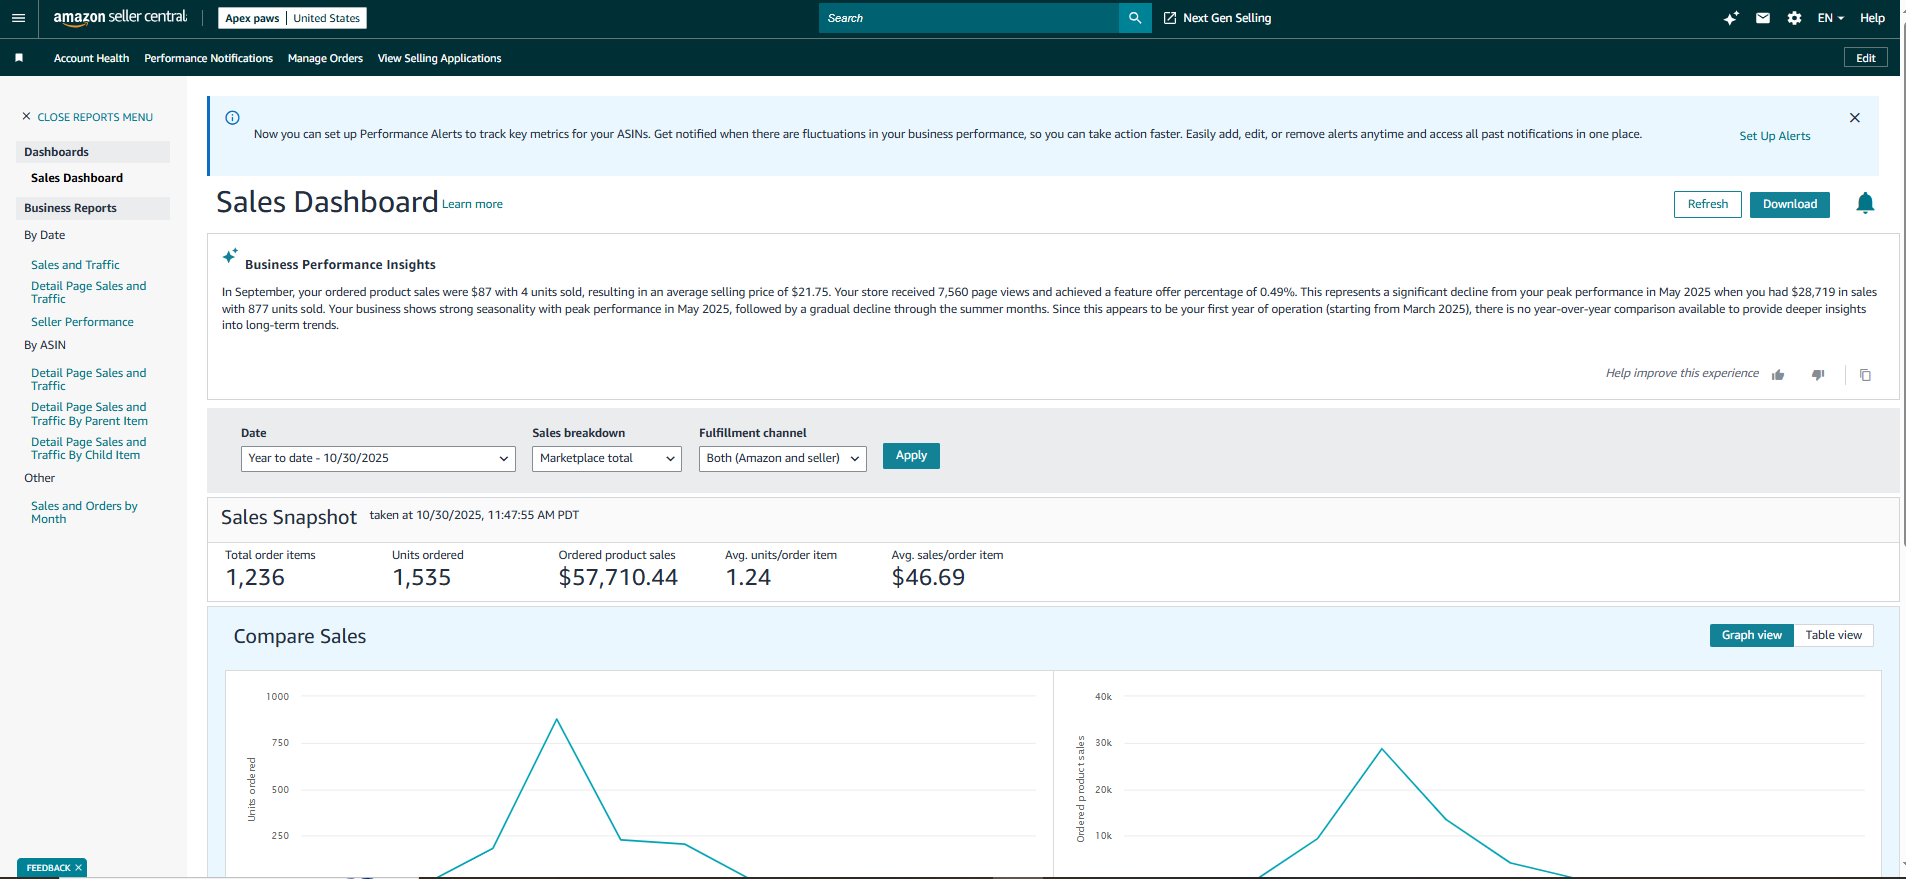Select Graph view toggle
Image resolution: width=1906 pixels, height=879 pixels.
click(1751, 636)
